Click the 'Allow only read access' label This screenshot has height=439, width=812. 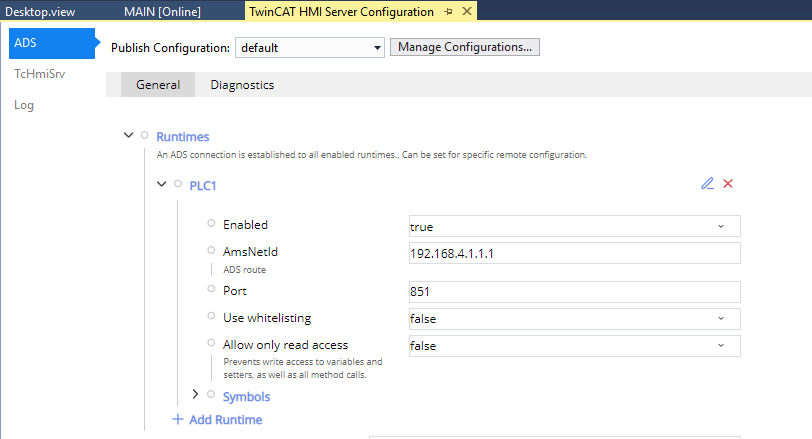point(285,345)
